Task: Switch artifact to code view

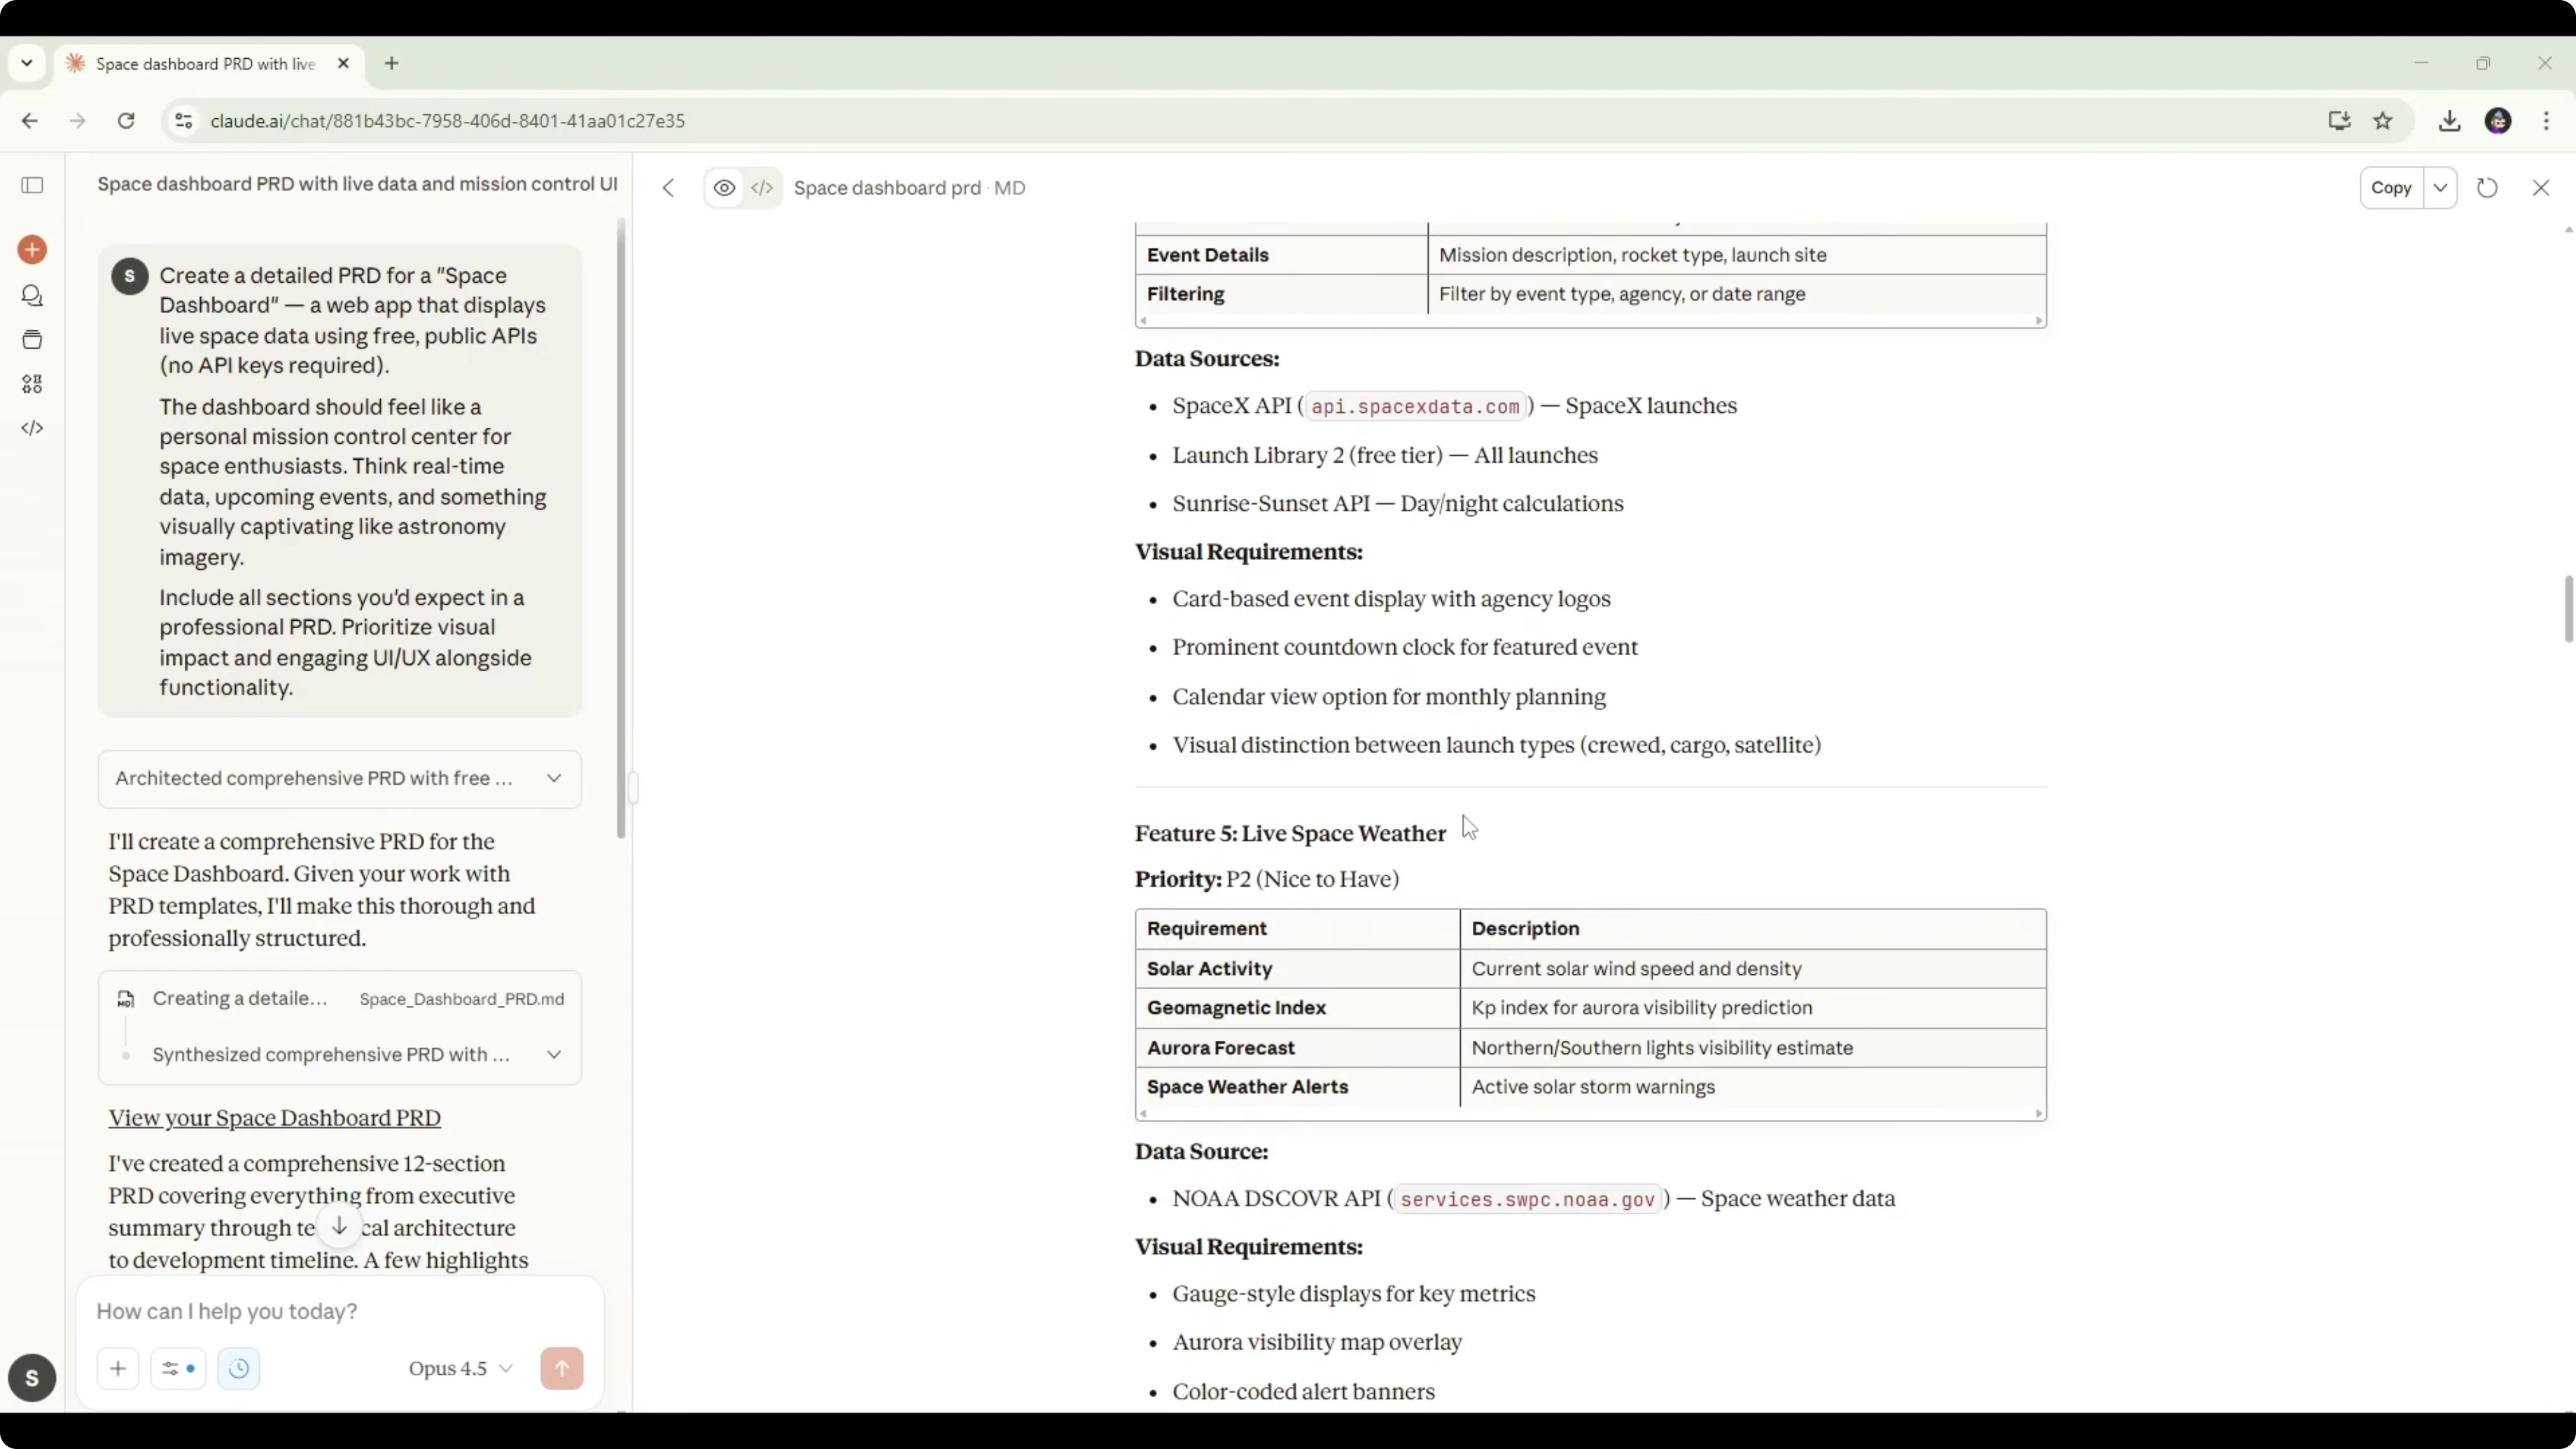Action: 762,188
